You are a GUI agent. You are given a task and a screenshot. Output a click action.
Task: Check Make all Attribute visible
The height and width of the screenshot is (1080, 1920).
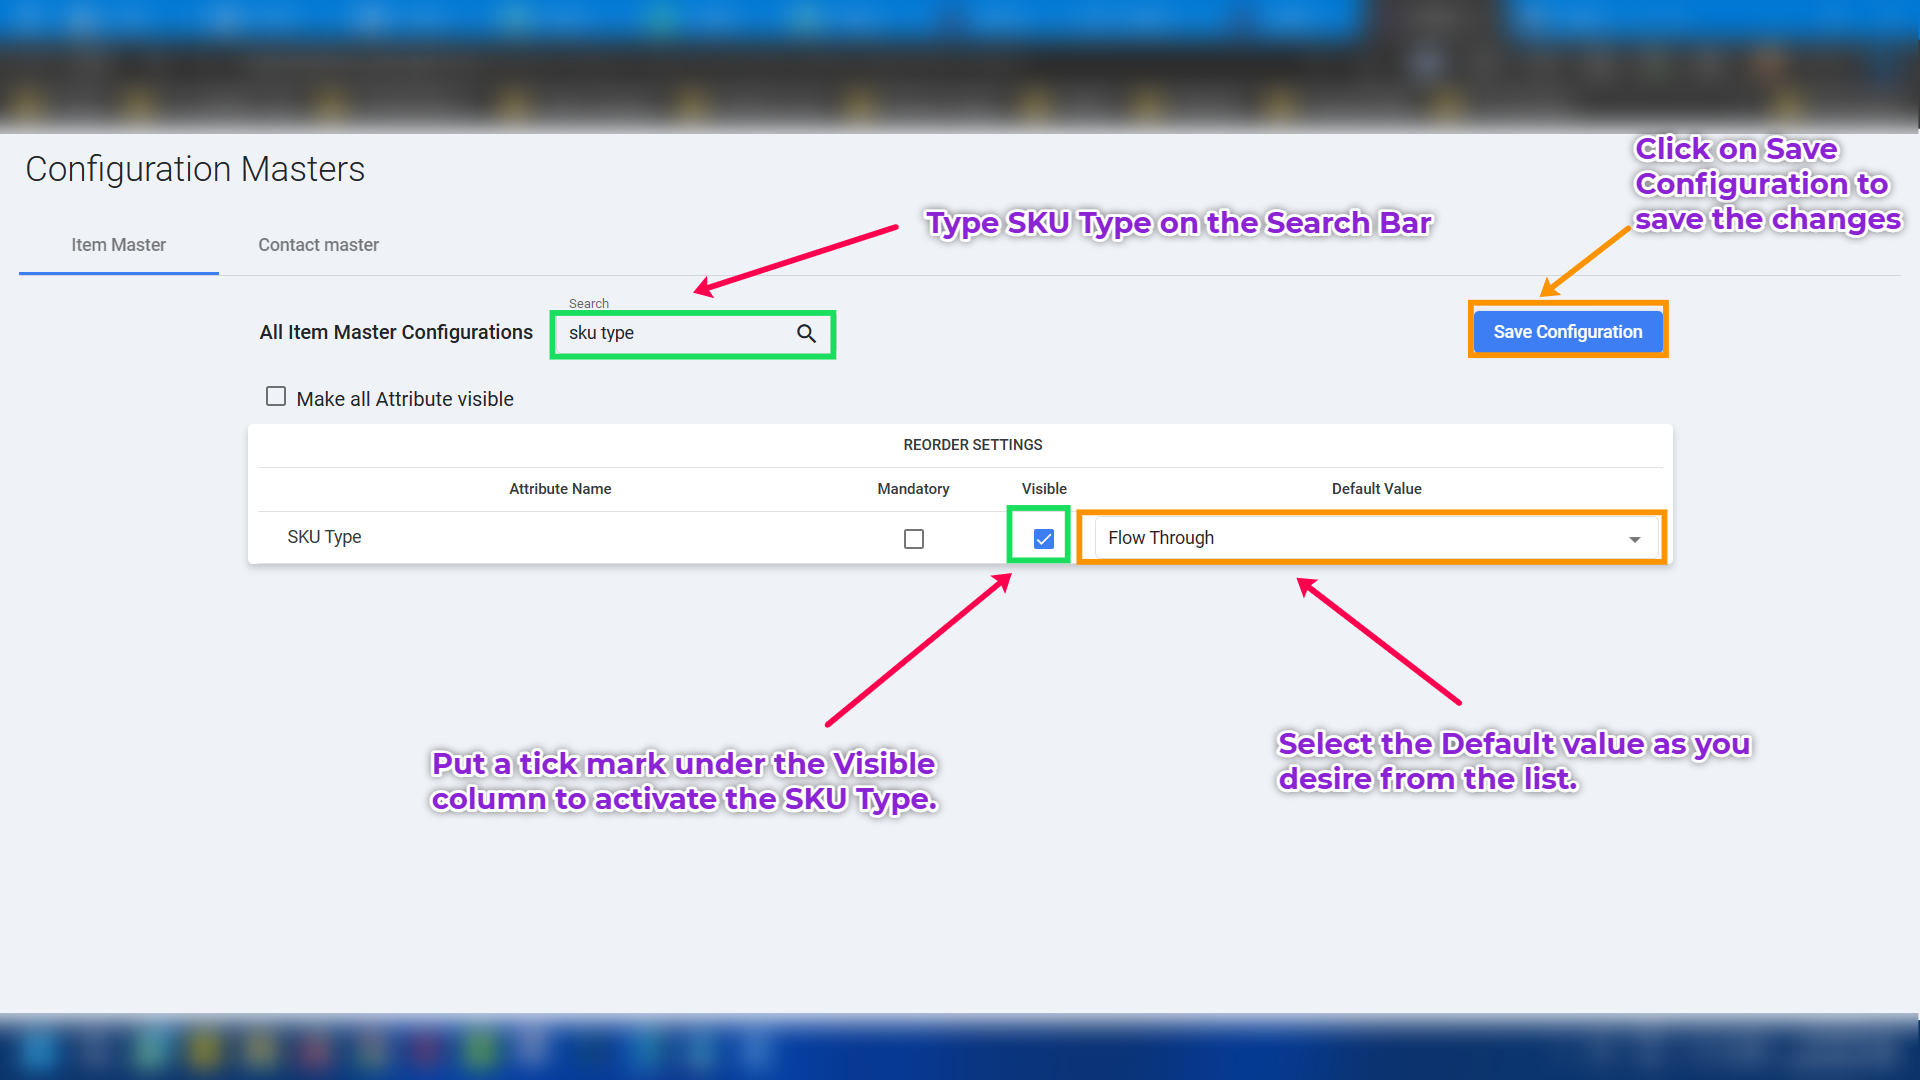[x=276, y=397]
